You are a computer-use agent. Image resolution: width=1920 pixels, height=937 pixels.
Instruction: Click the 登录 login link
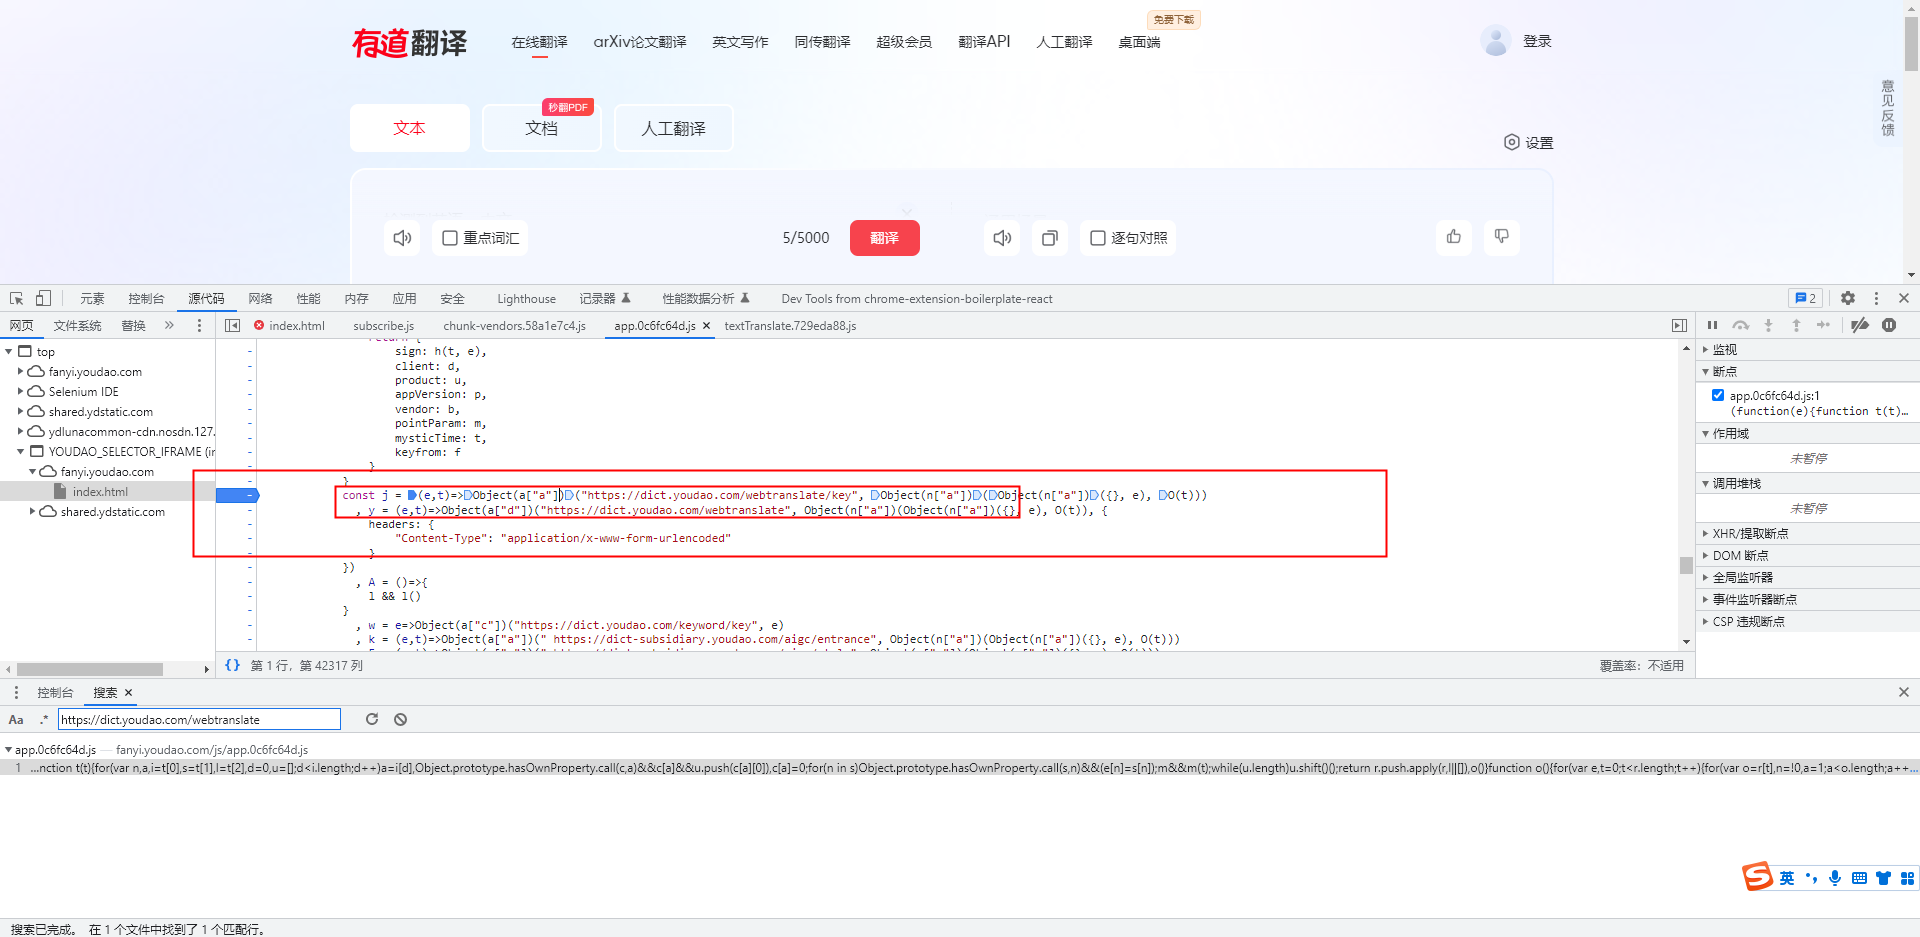pyautogui.click(x=1537, y=41)
